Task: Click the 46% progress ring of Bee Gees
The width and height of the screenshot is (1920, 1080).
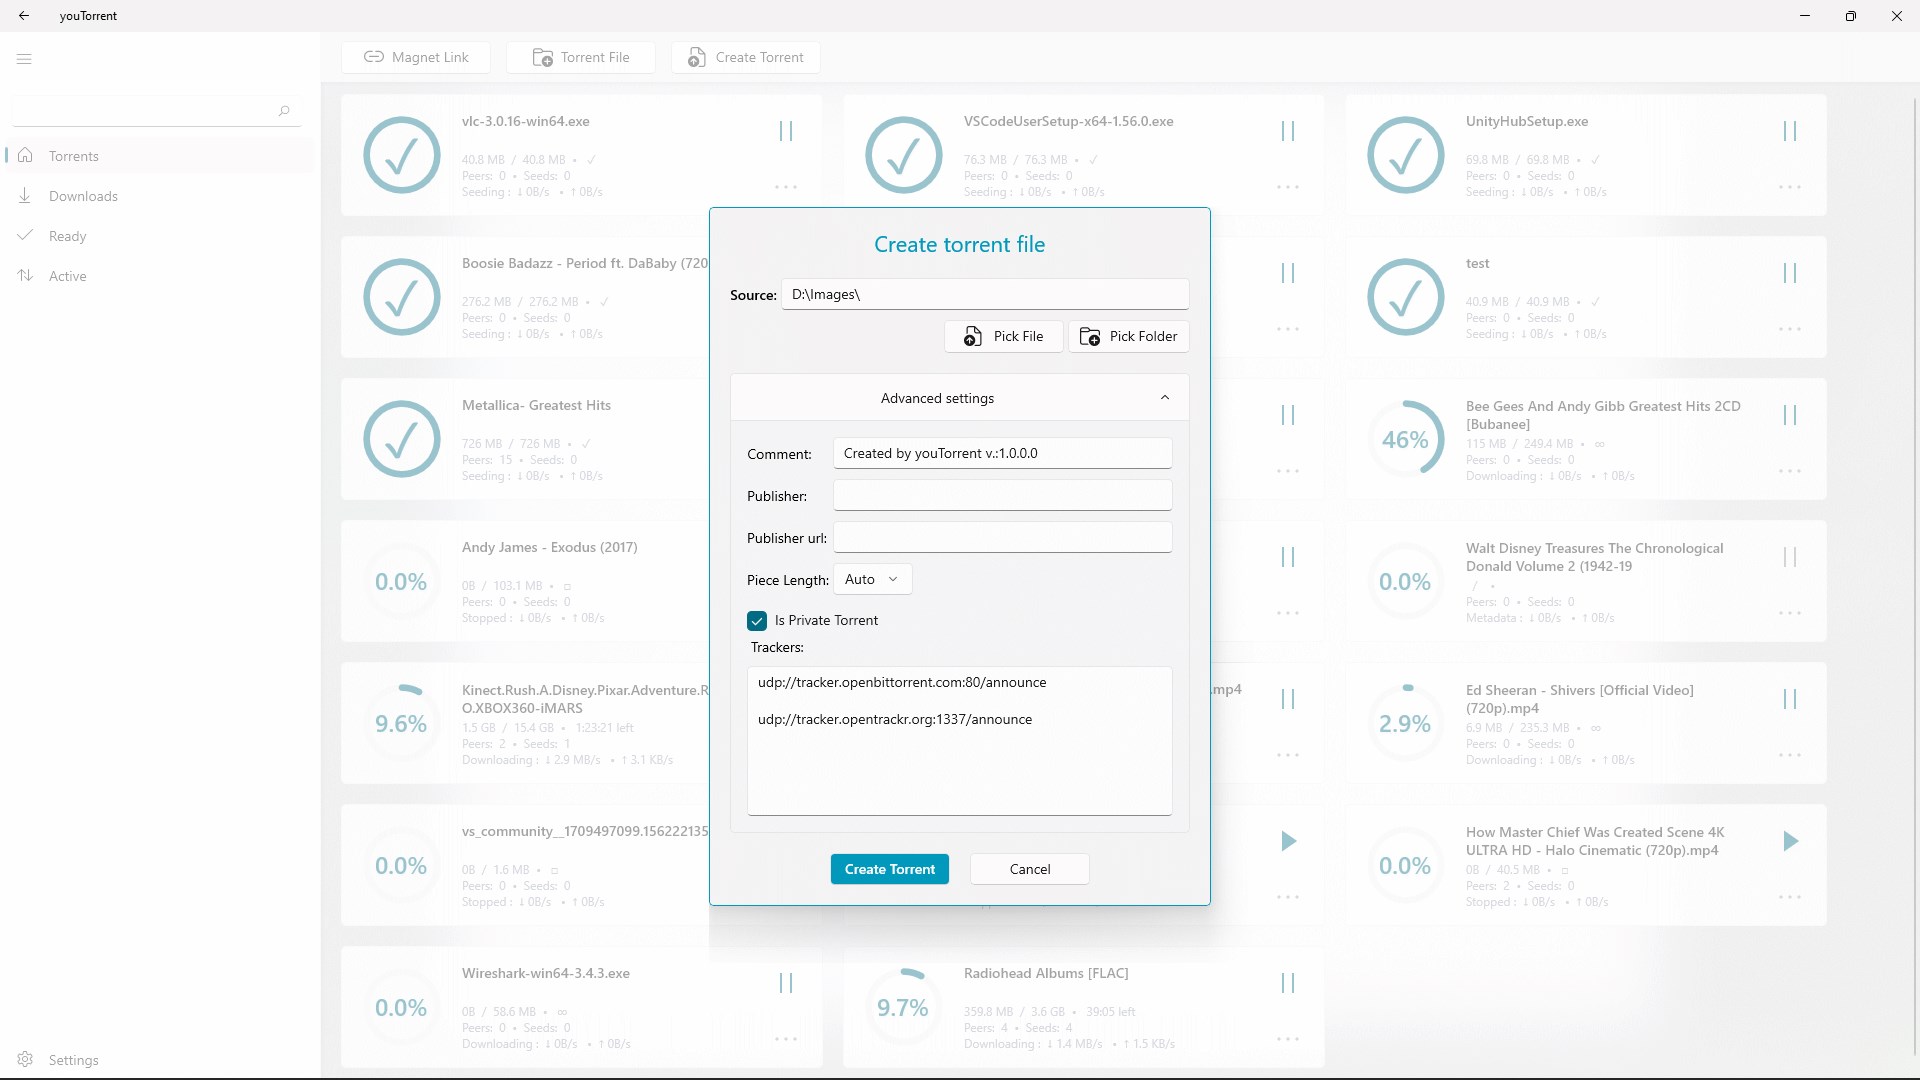Action: tap(1405, 440)
